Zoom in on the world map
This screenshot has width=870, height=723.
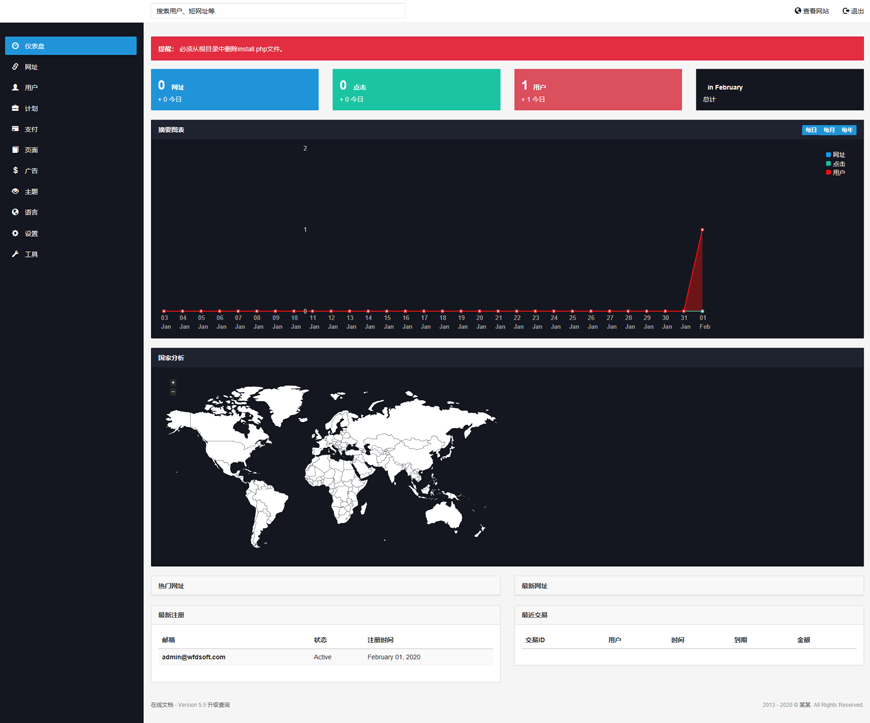(x=173, y=382)
